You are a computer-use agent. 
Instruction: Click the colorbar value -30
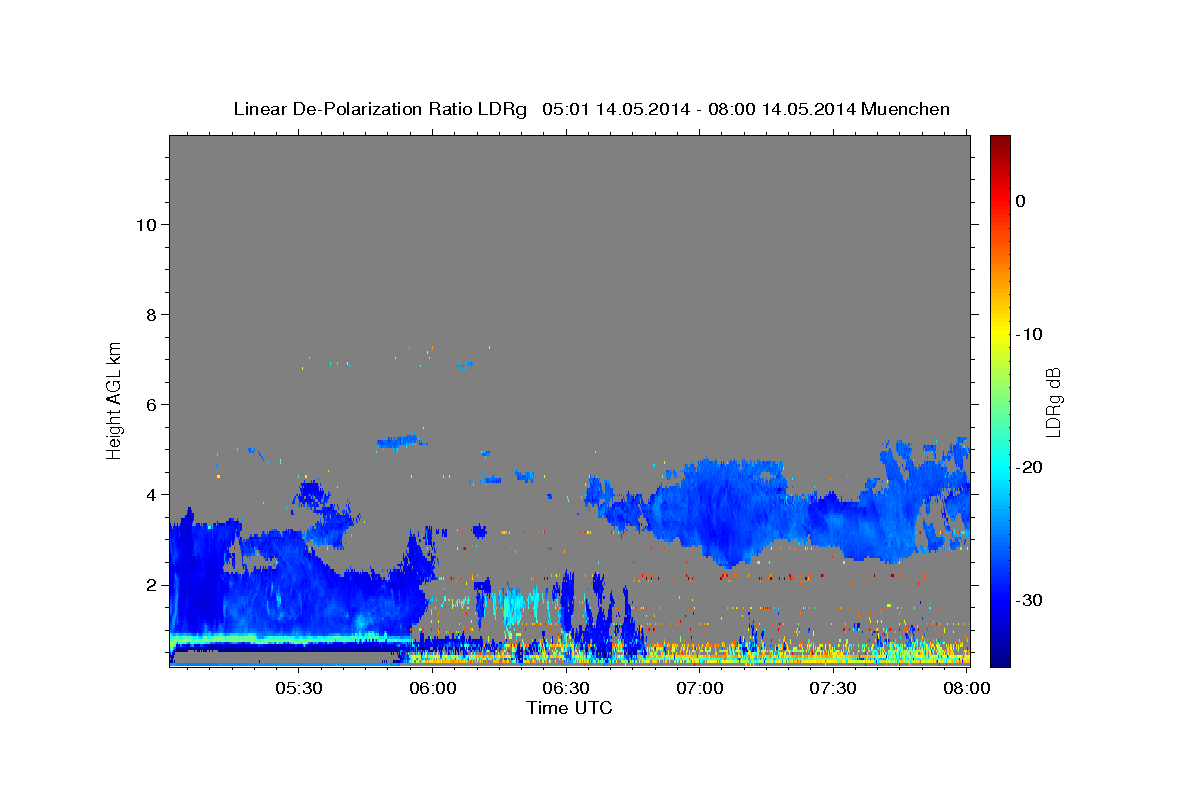(1030, 600)
